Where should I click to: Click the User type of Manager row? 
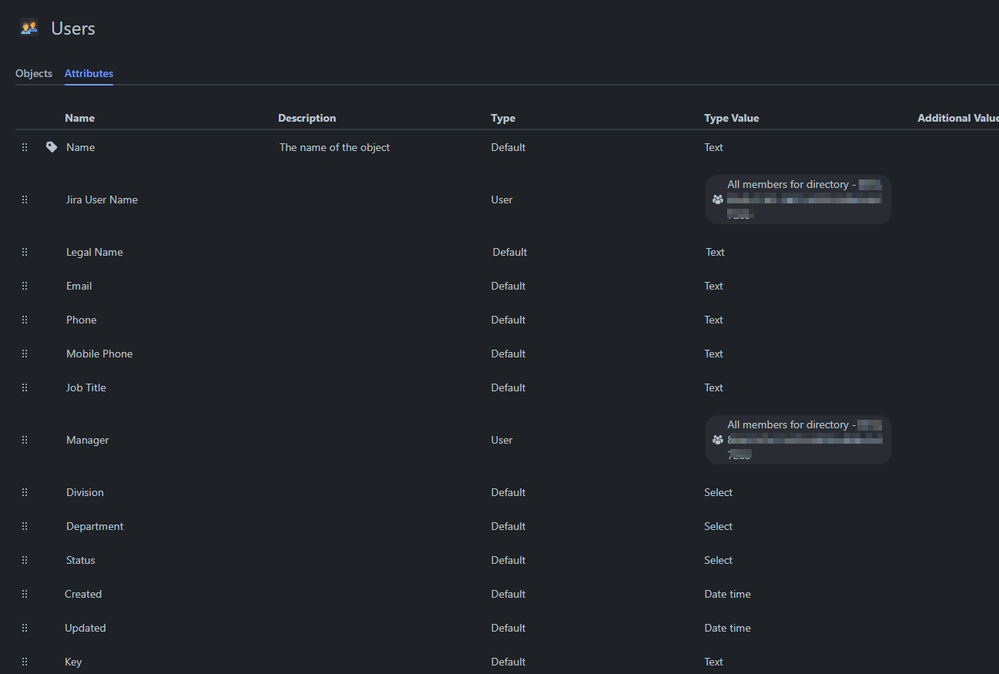pos(501,440)
